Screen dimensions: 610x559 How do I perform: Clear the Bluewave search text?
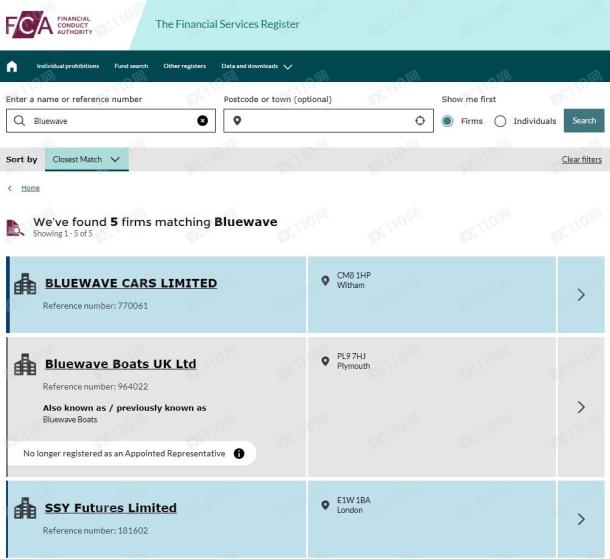point(202,121)
